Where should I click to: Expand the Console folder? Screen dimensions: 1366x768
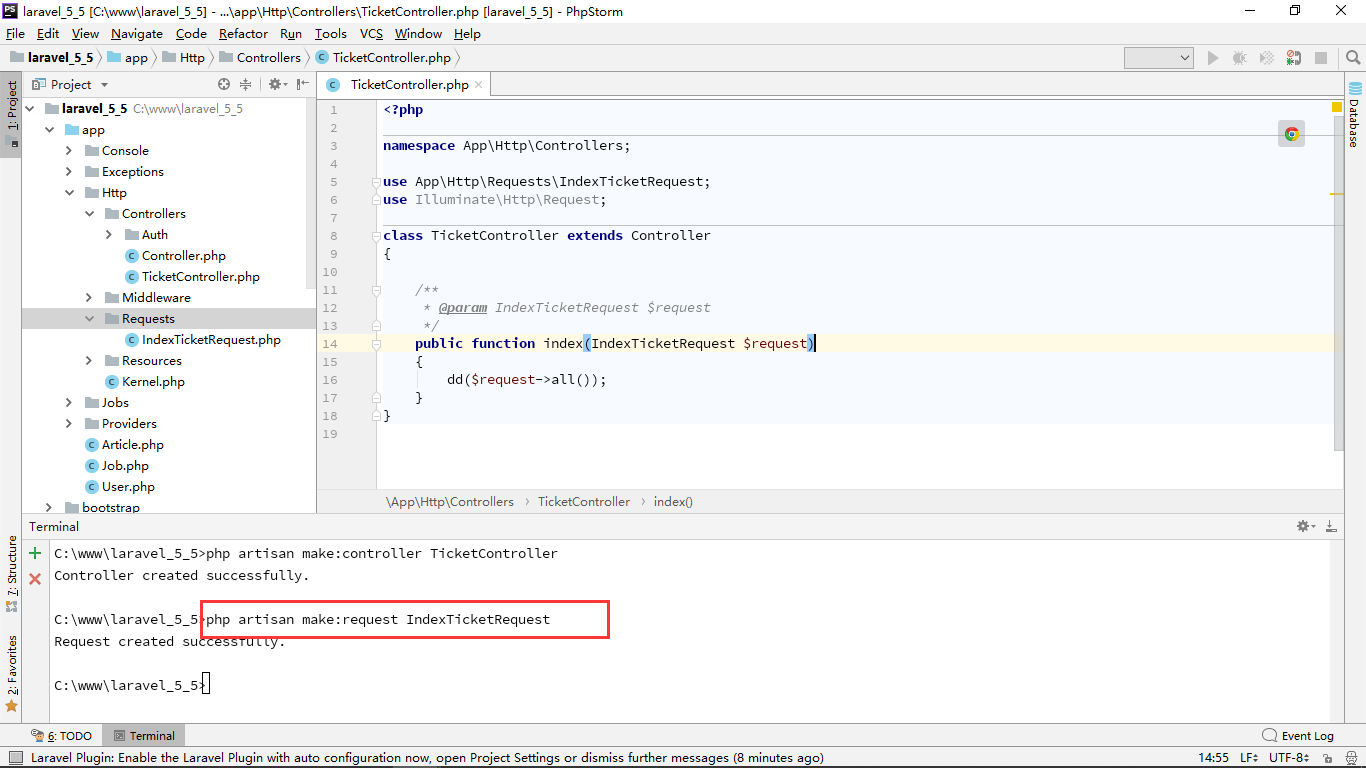(x=69, y=151)
